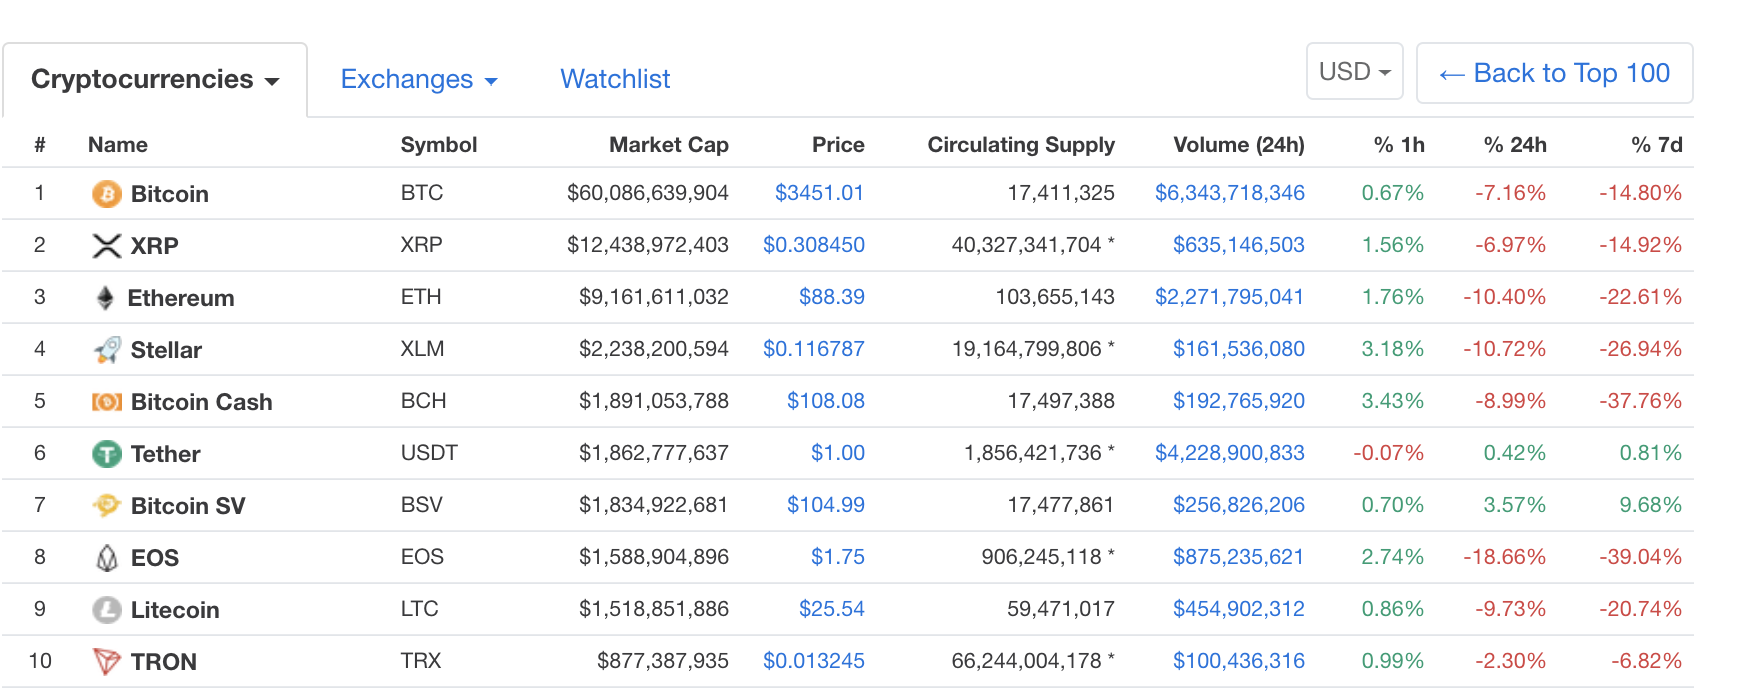Click the Stellar rocket logo icon
Viewport: 1738px width, 690px height.
tap(106, 350)
